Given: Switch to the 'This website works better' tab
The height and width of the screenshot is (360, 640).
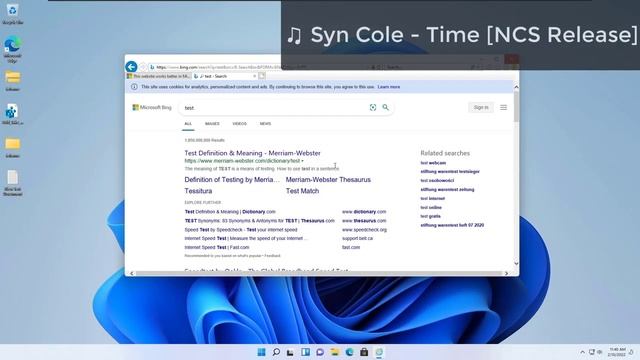Looking at the screenshot, I should click(x=158, y=76).
